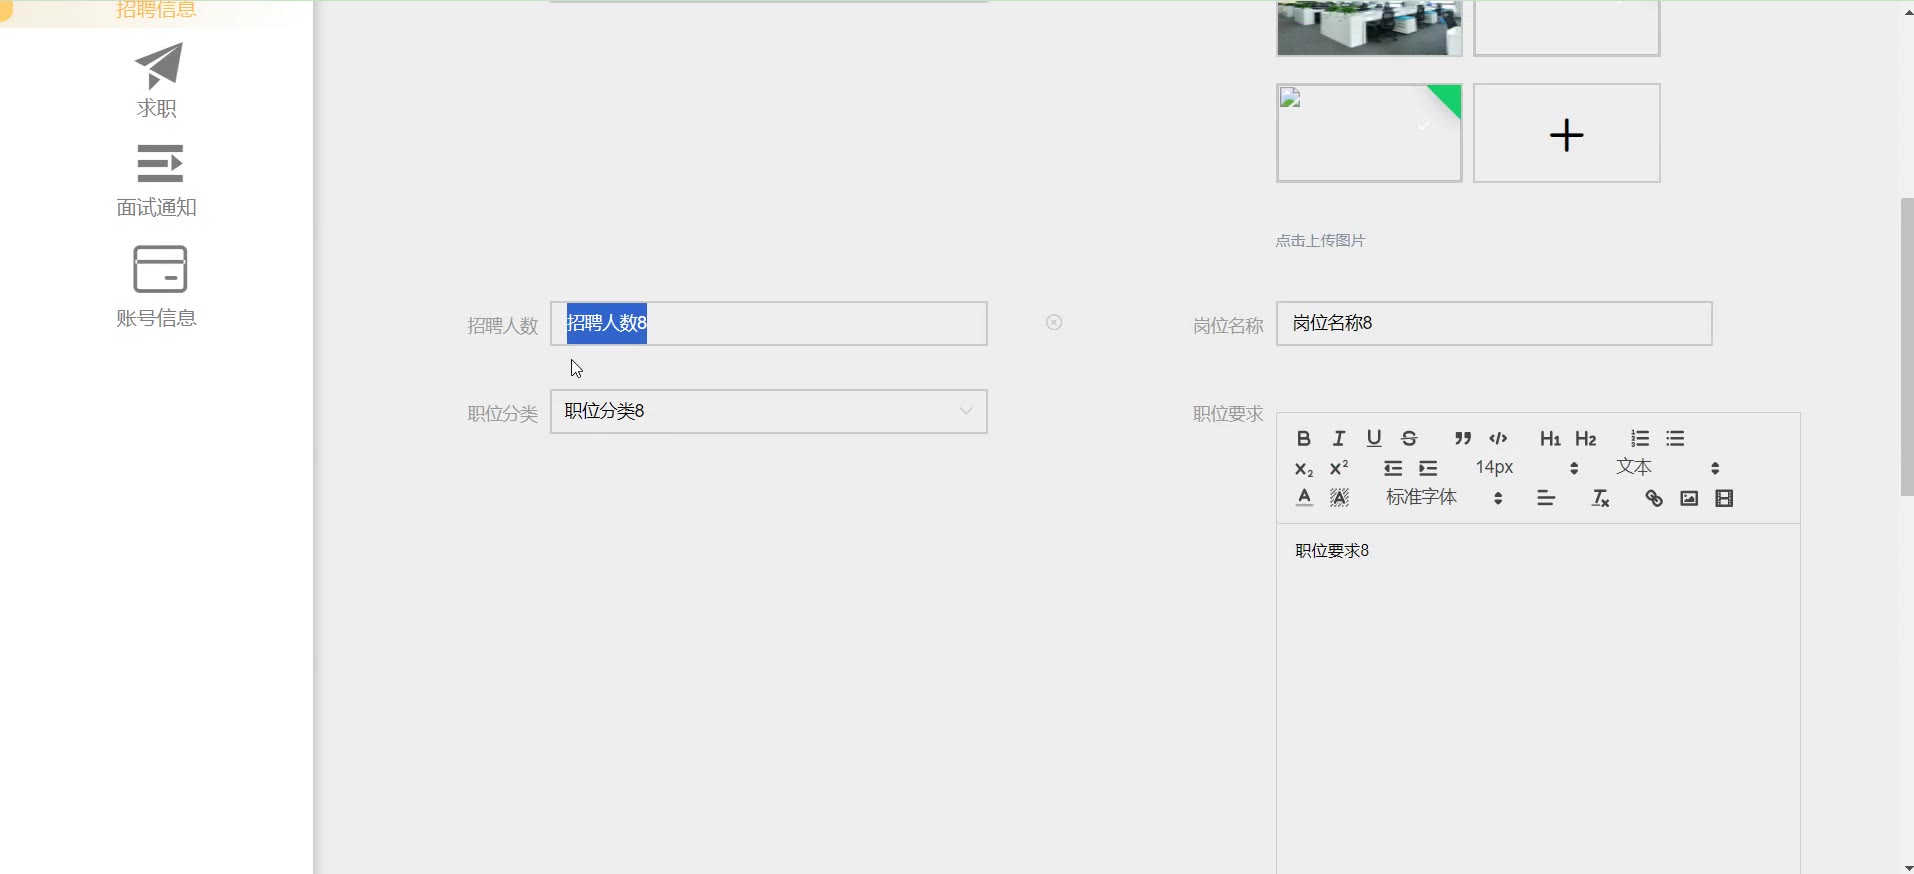Open 标准字体 font family dropdown
Image resolution: width=1914 pixels, height=874 pixels.
point(1444,498)
